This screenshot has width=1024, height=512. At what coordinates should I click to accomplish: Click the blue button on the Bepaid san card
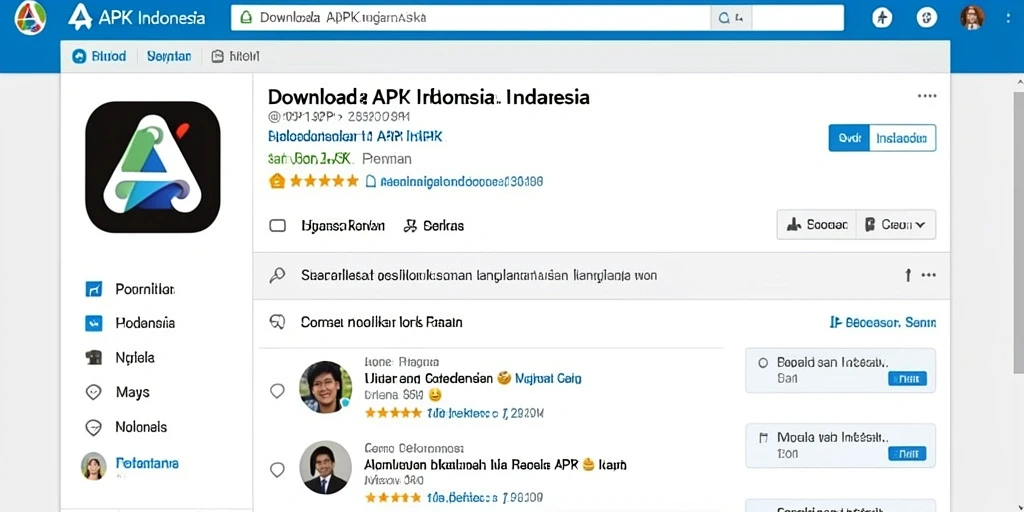point(907,378)
